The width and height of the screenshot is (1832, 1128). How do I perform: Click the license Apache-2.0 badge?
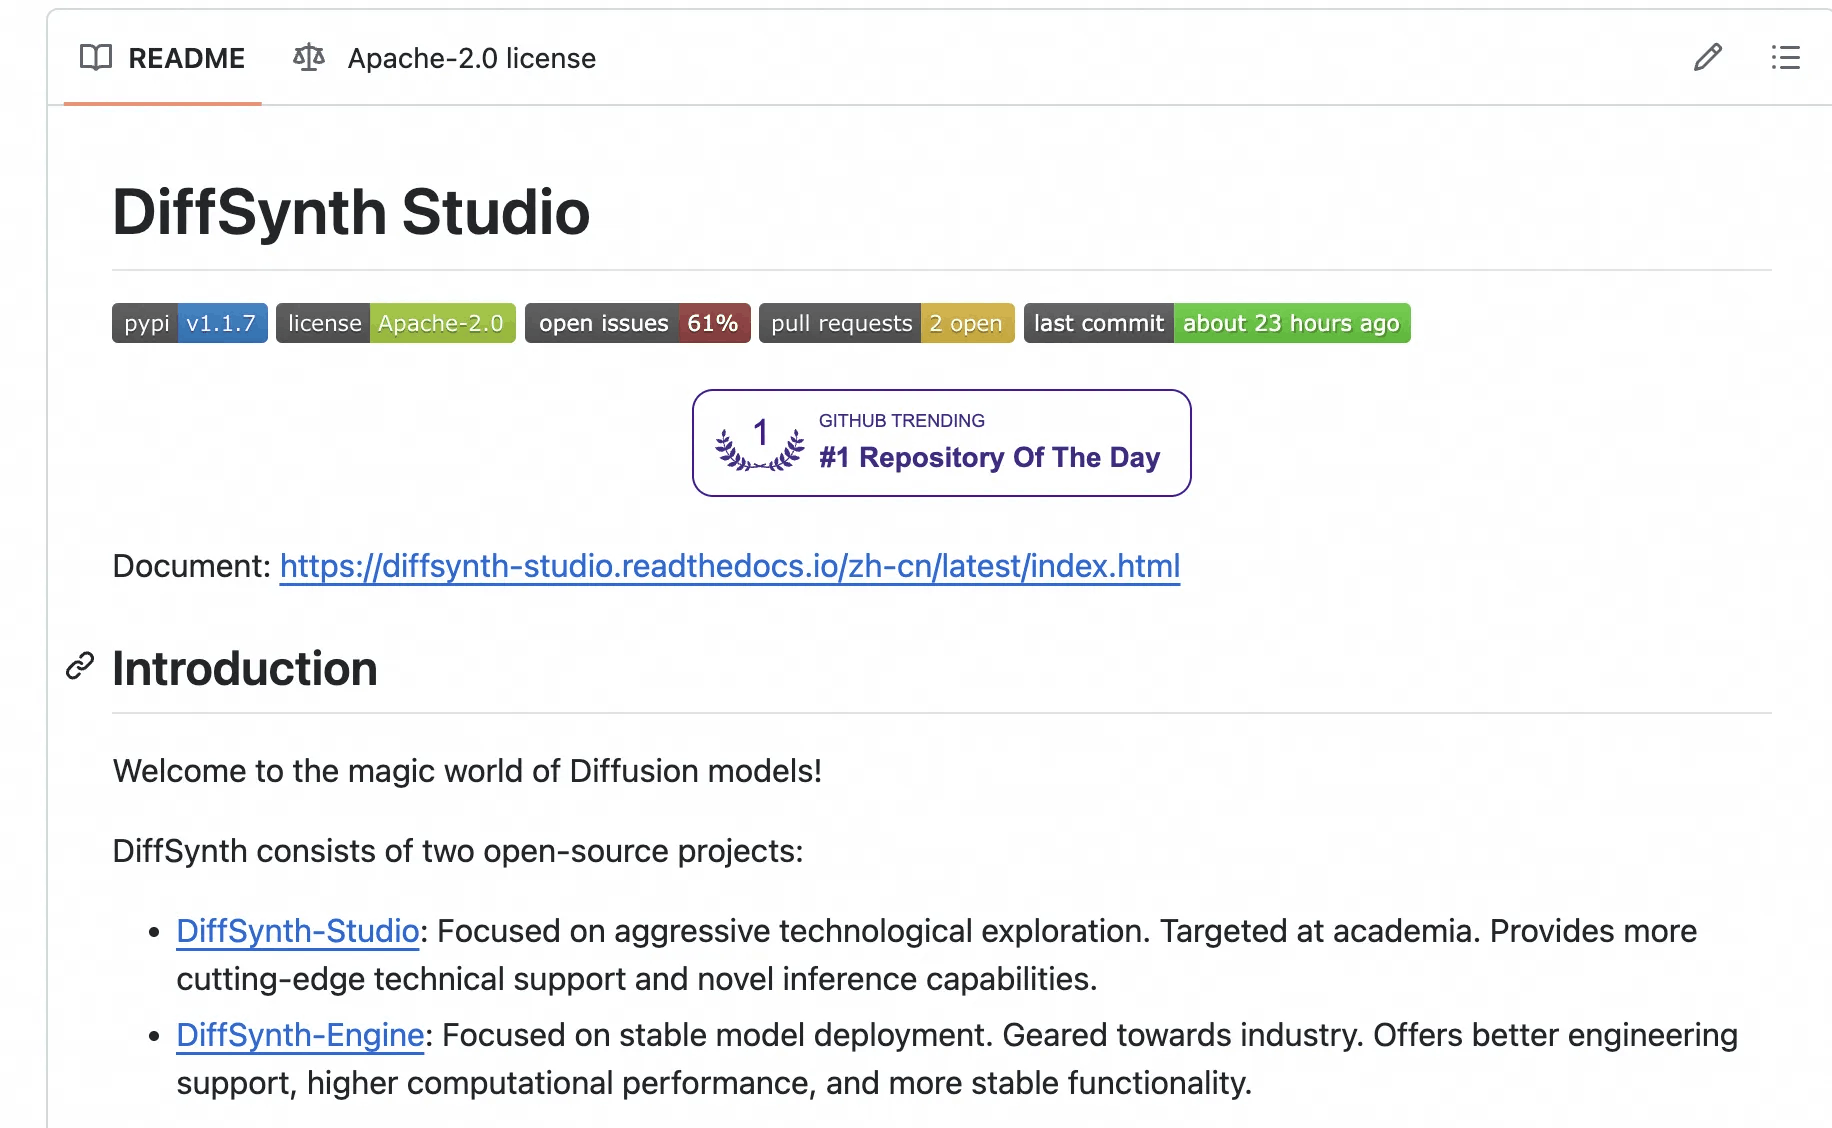point(395,323)
